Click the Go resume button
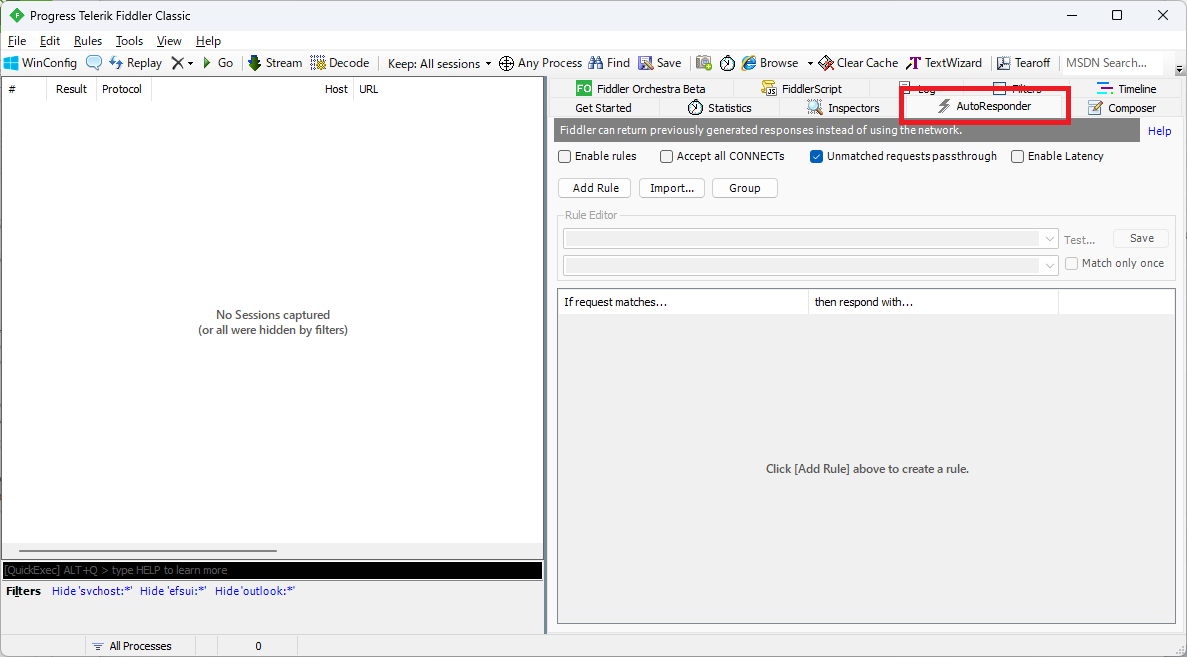The width and height of the screenshot is (1187, 657). 217,63
